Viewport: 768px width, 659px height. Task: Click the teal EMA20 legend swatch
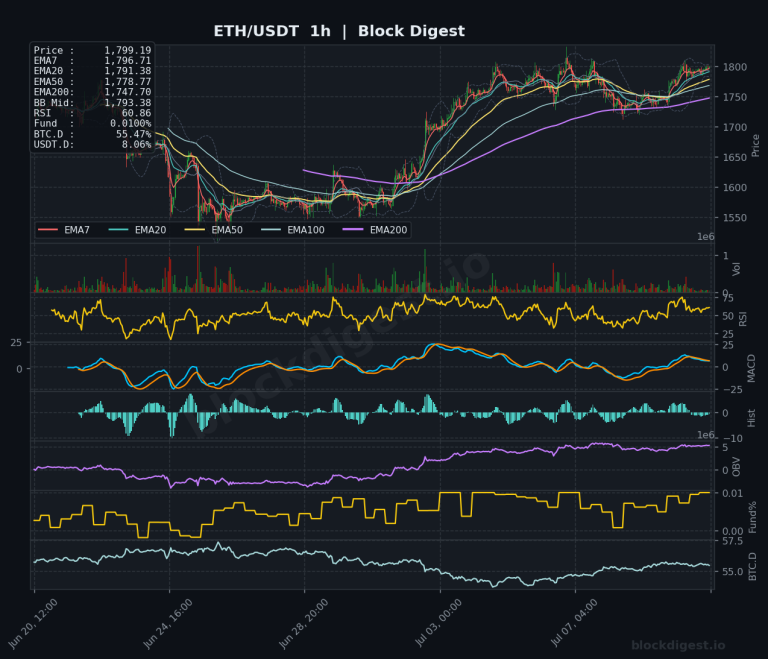pos(119,230)
